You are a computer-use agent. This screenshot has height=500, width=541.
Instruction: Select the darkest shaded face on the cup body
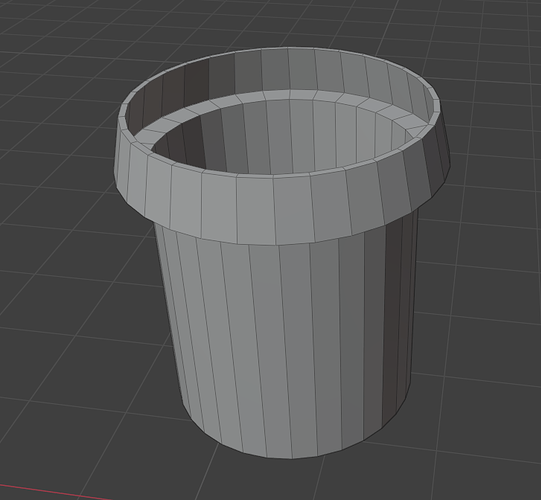(x=392, y=321)
